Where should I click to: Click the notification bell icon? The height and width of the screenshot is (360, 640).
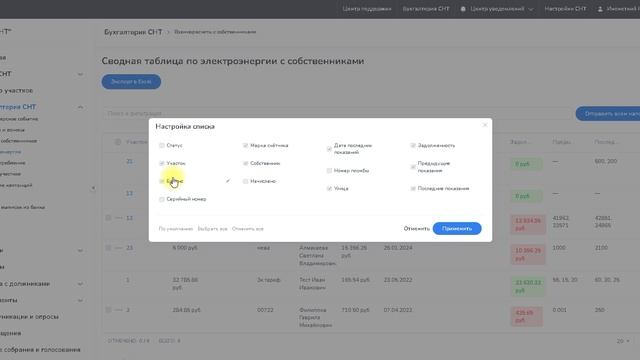tap(463, 9)
